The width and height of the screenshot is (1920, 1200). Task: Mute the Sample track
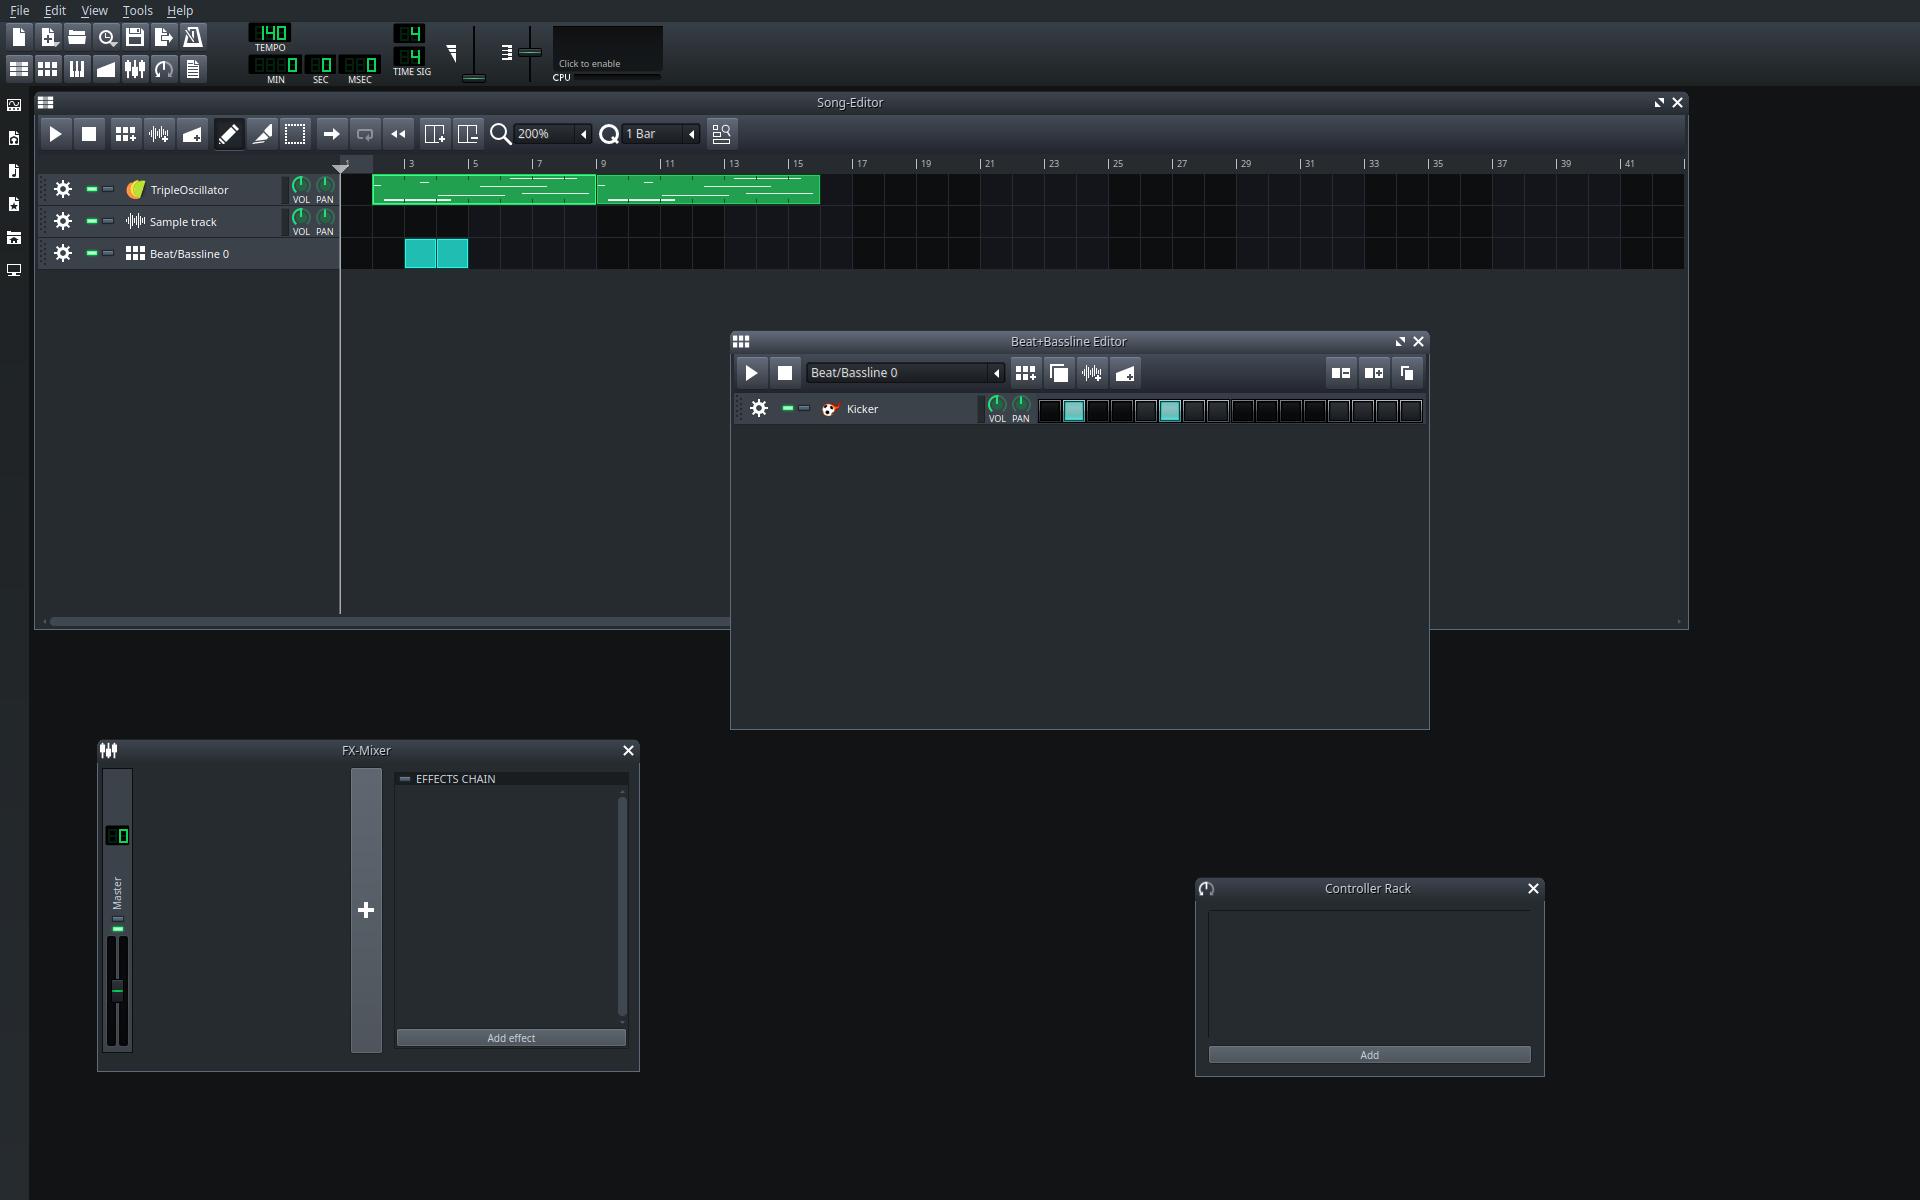pyautogui.click(x=92, y=221)
